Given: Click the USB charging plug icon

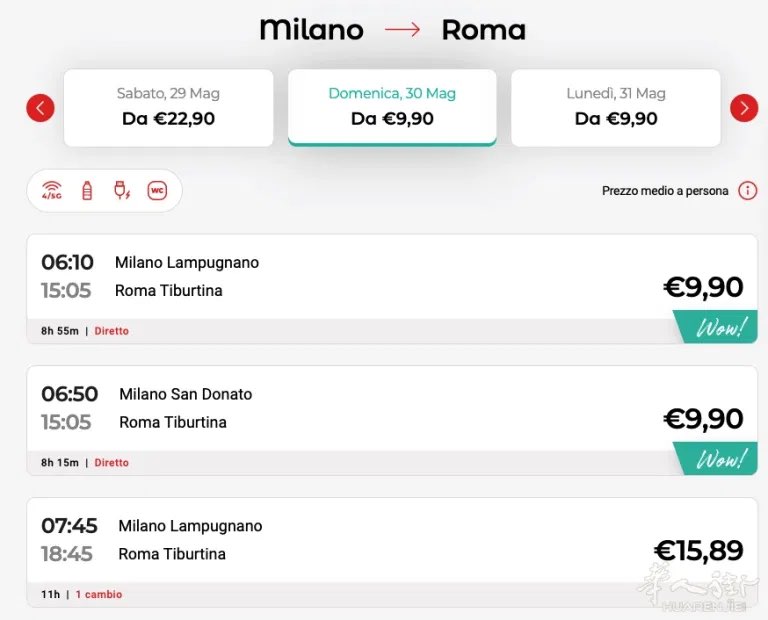Looking at the screenshot, I should (x=122, y=191).
